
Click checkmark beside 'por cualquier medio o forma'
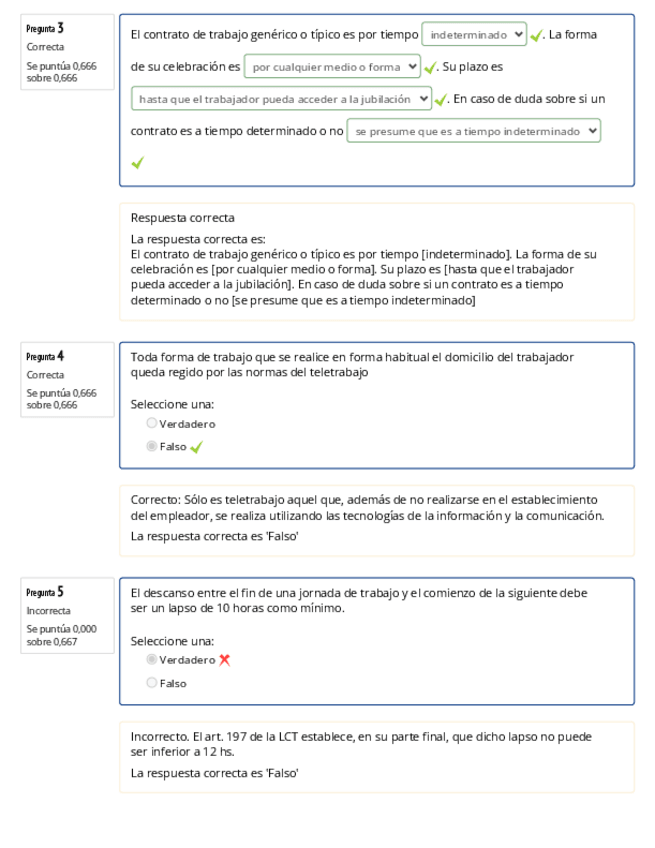[x=431, y=68]
